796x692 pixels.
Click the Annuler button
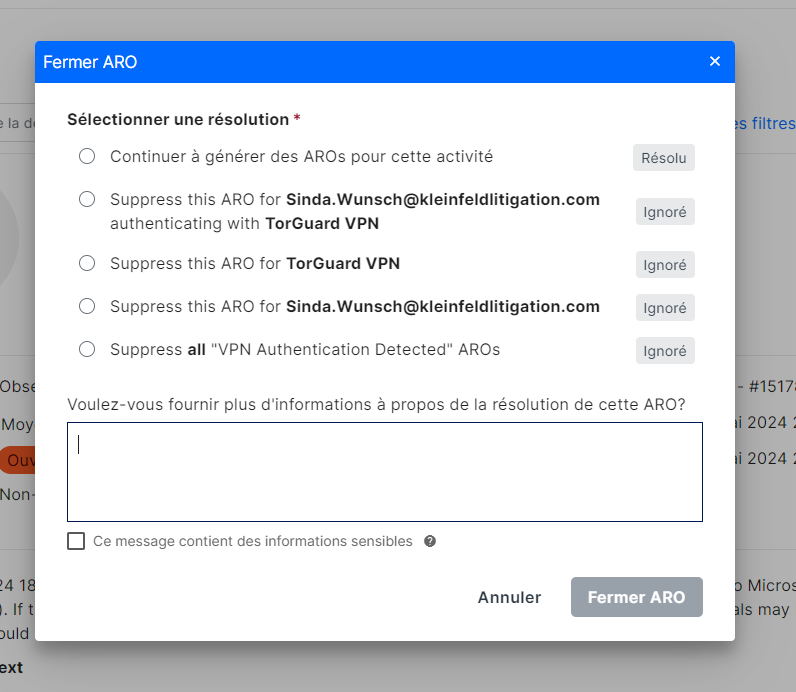click(x=509, y=597)
